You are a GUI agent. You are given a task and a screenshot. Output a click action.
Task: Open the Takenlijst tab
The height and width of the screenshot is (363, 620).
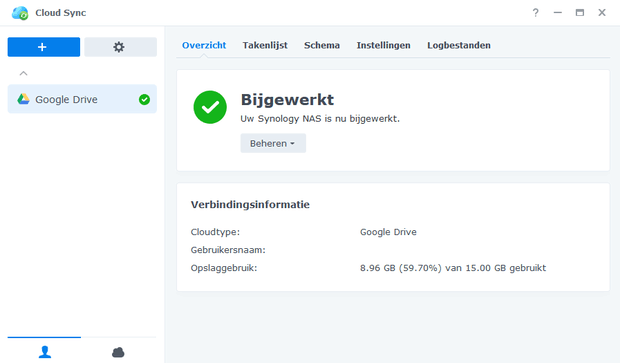(x=265, y=45)
